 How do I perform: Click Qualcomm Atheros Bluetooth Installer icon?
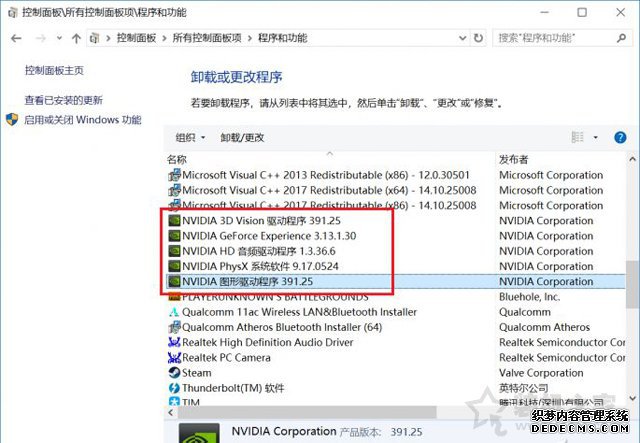(174, 327)
